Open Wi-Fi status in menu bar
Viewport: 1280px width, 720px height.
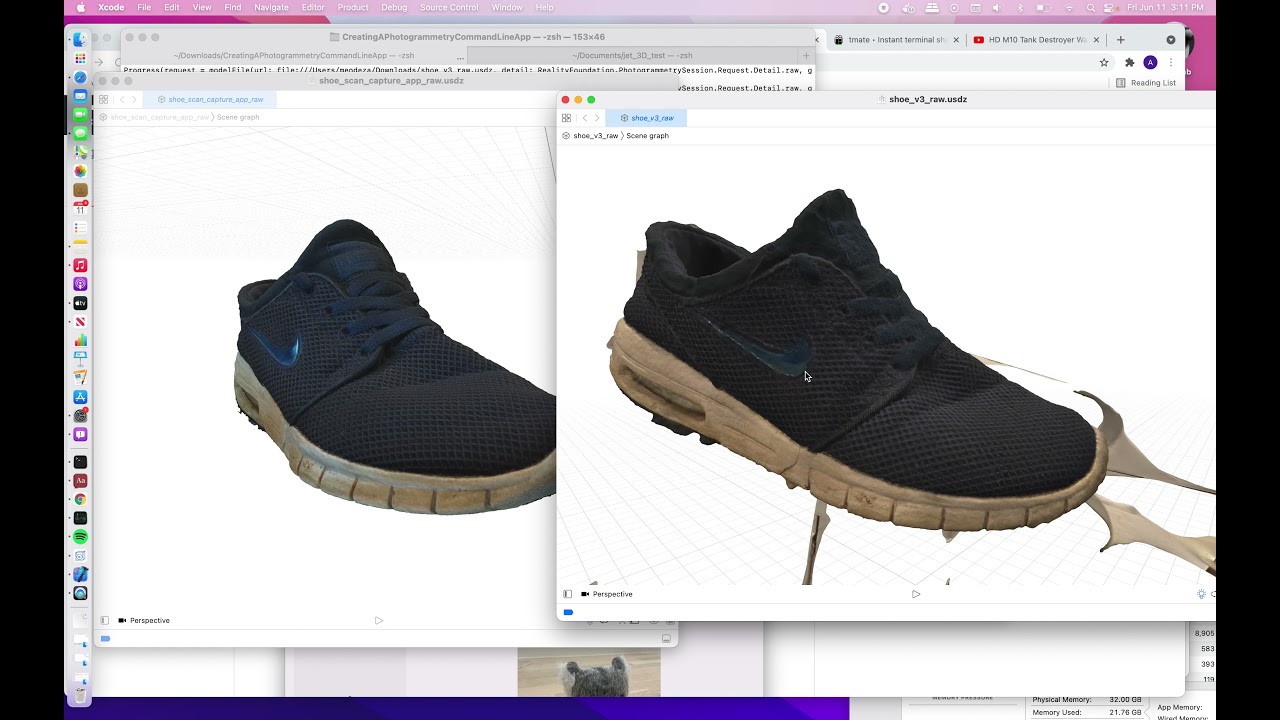1068,8
